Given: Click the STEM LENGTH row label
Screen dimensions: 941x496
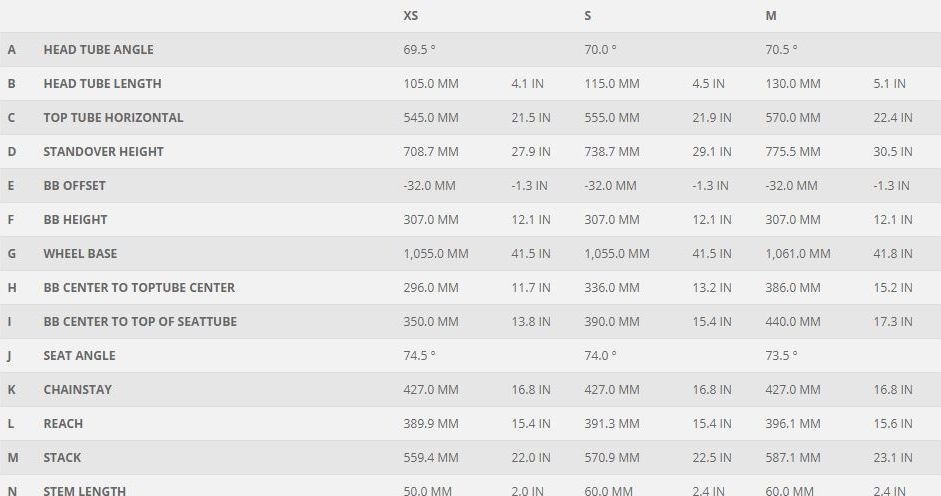Looking at the screenshot, I should coord(84,490).
